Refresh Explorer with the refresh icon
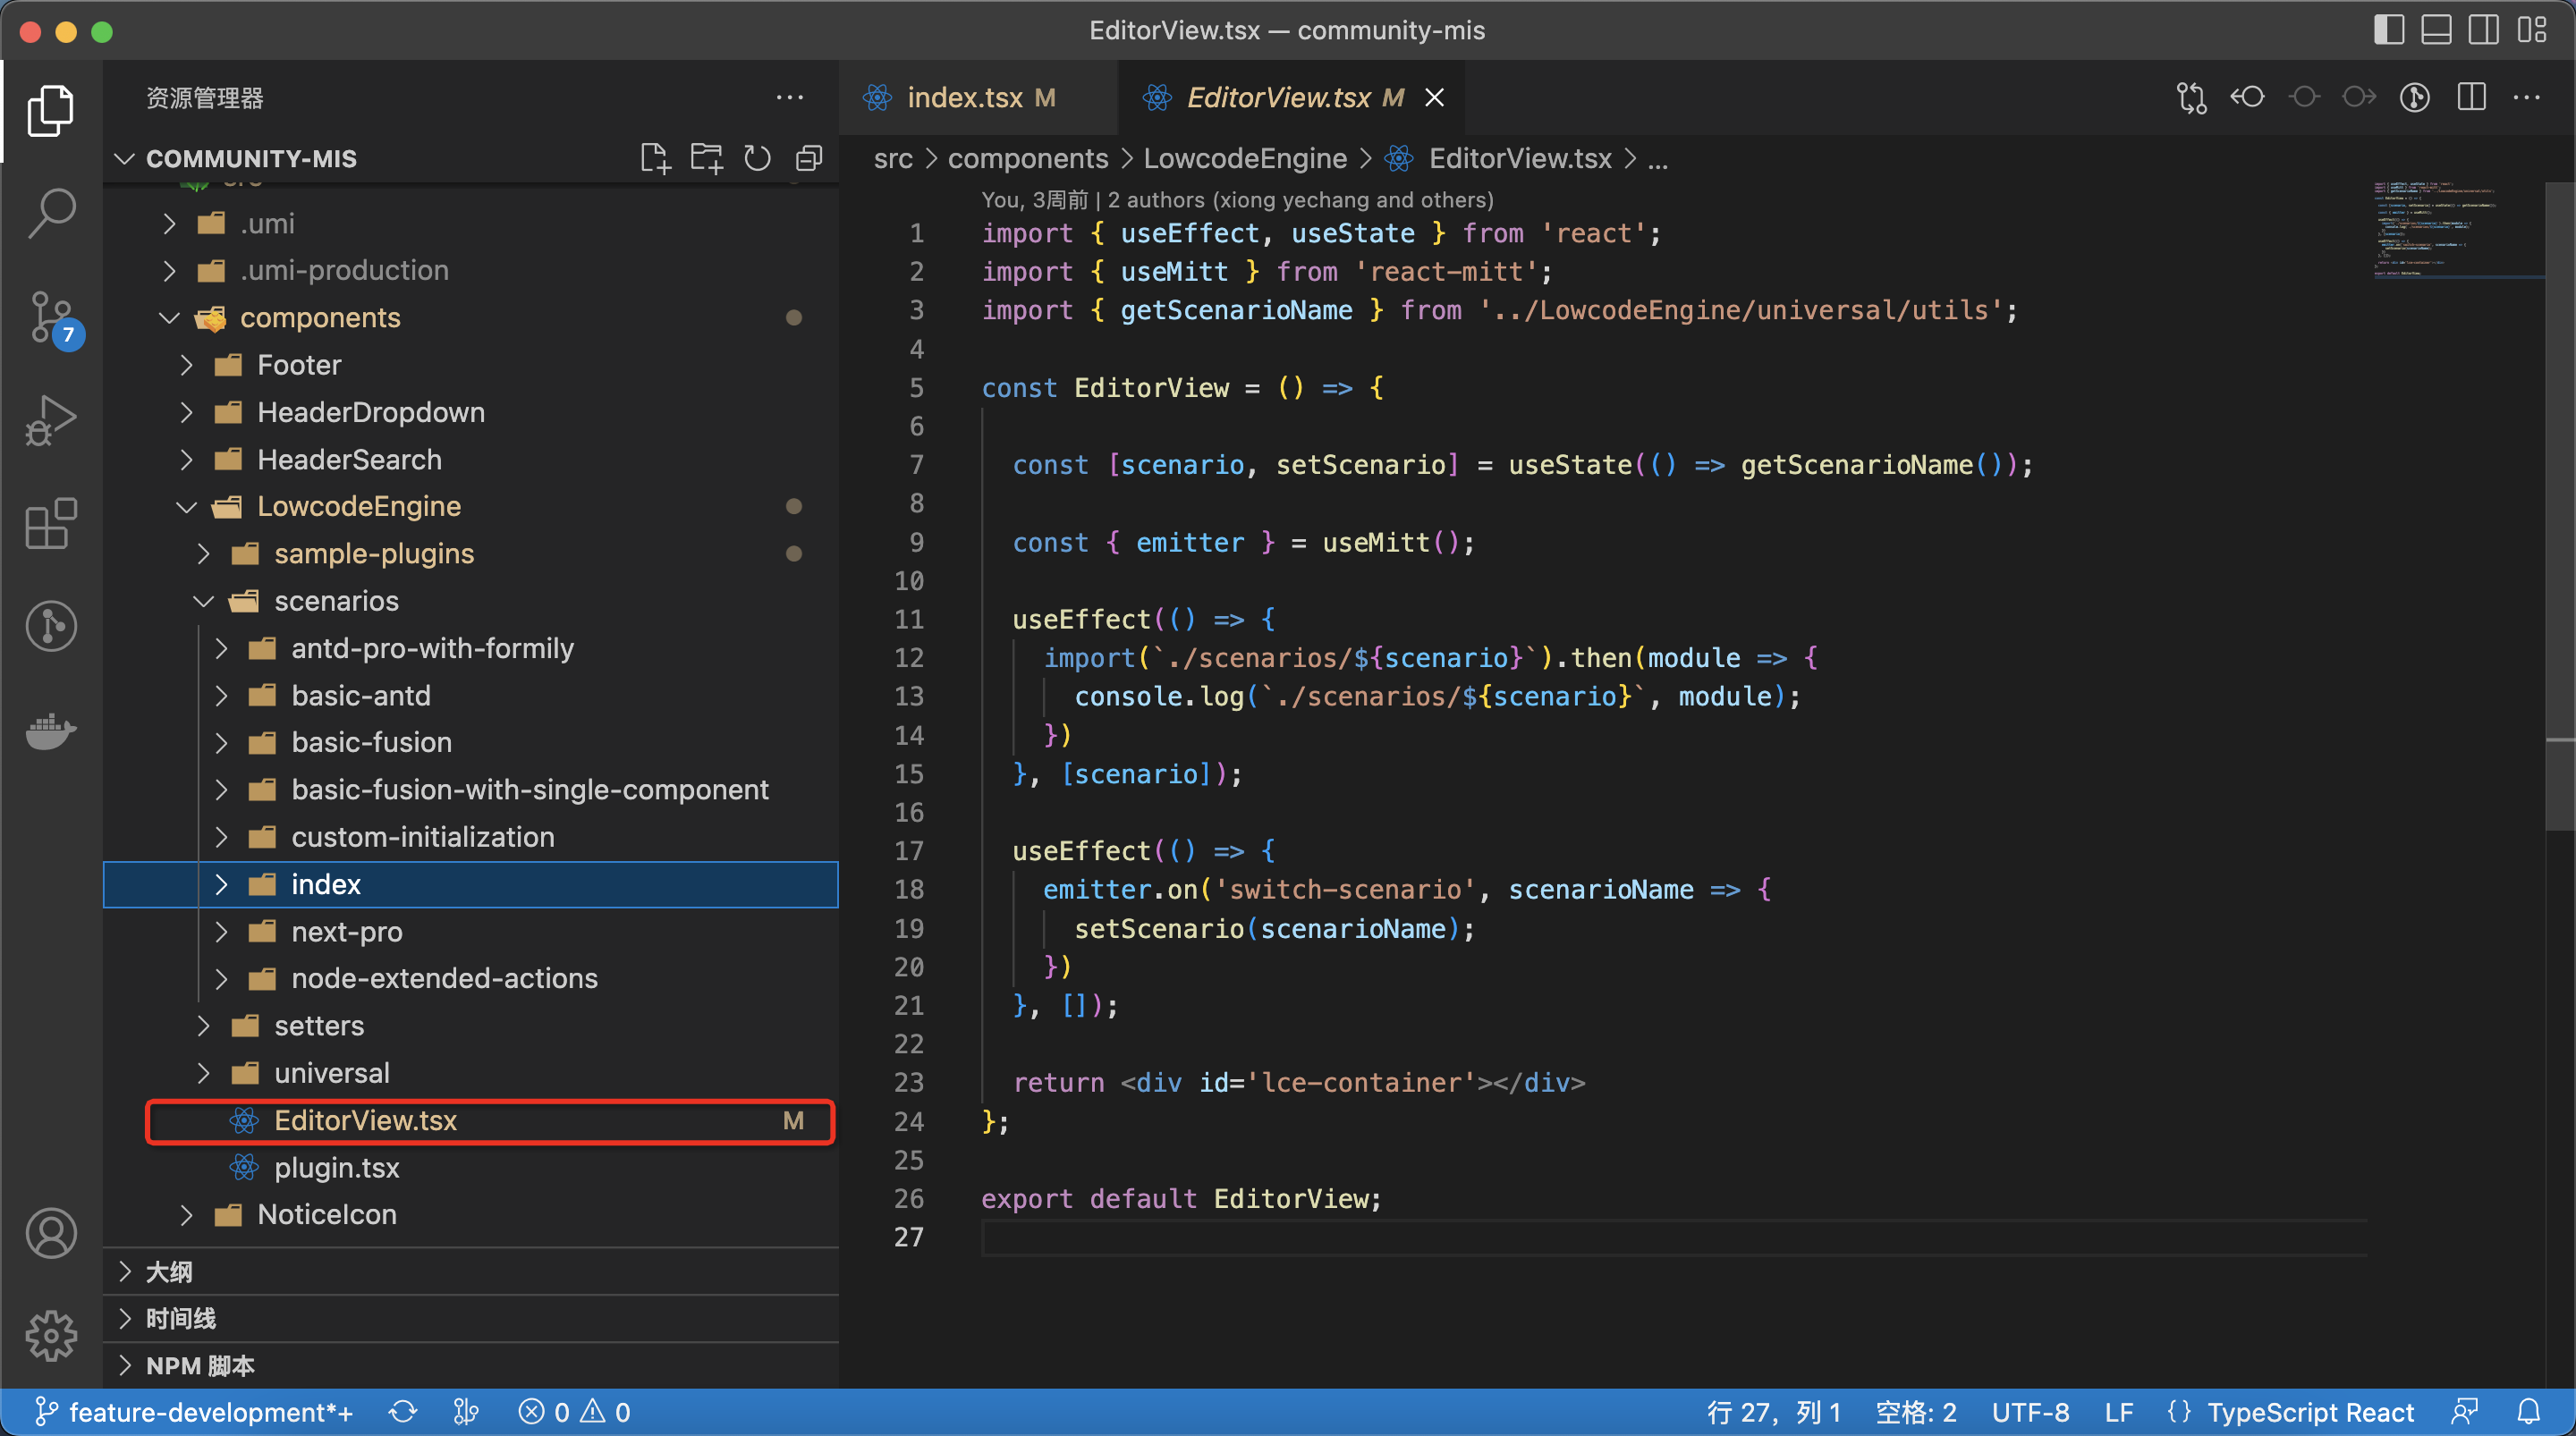Viewport: 2576px width, 1436px height. point(757,158)
